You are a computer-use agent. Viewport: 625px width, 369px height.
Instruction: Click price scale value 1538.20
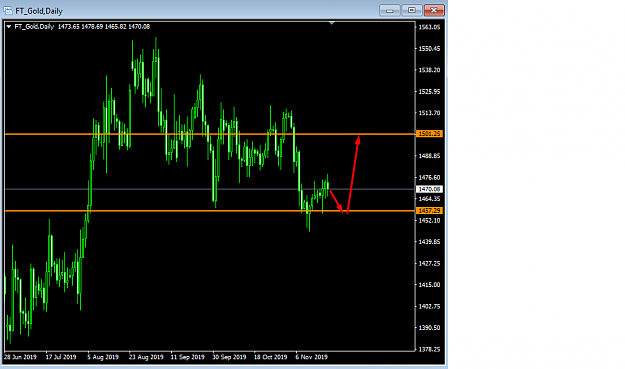(429, 70)
